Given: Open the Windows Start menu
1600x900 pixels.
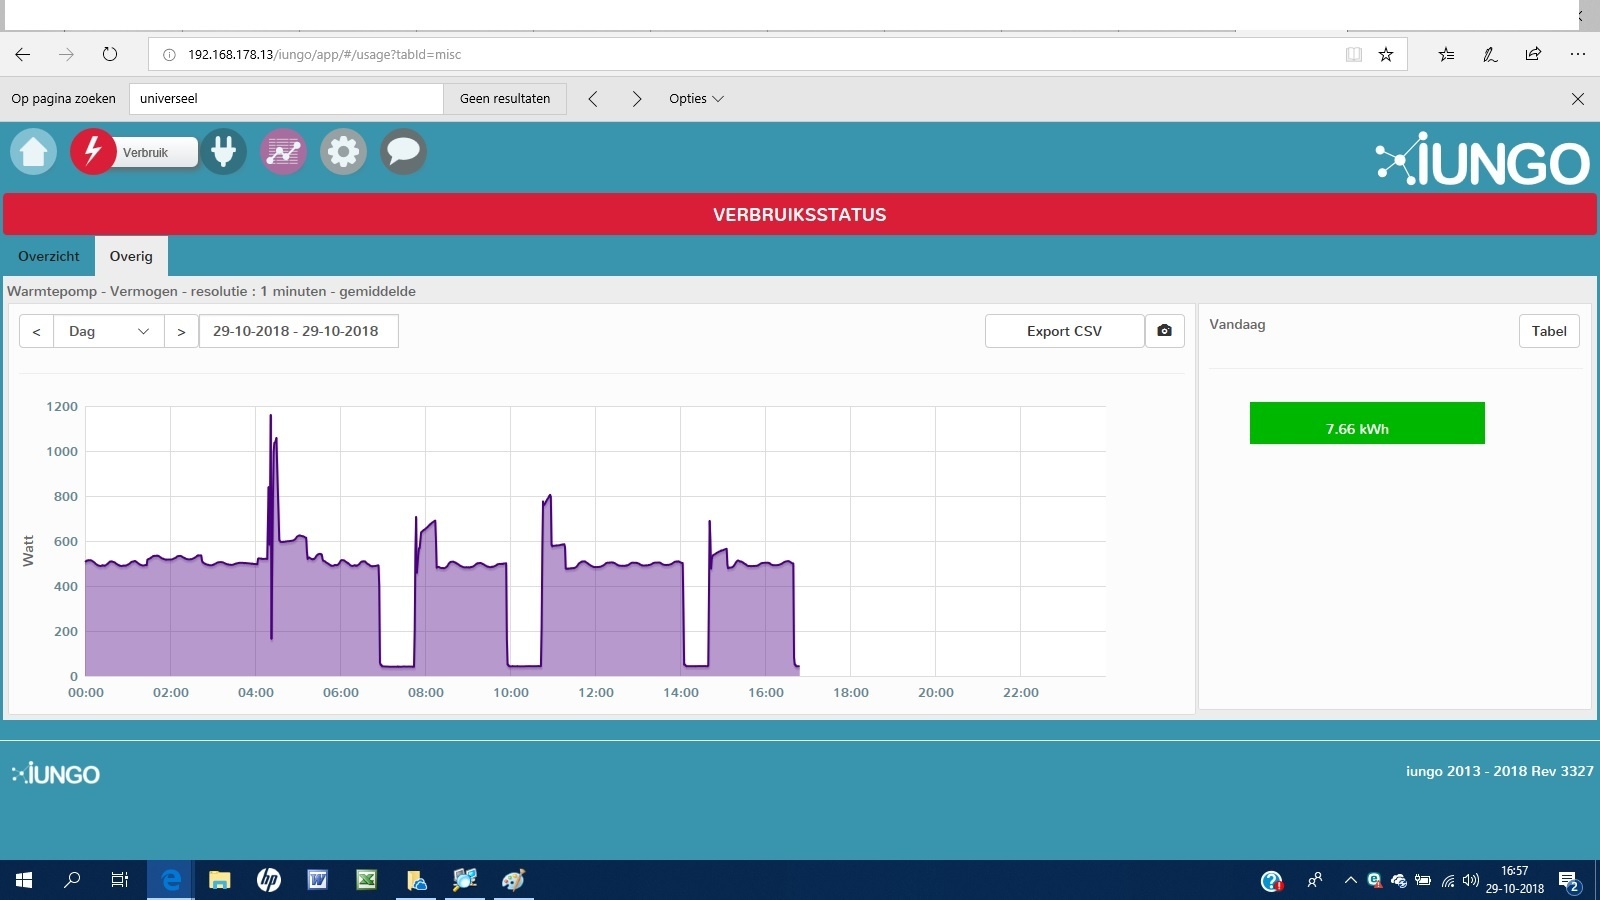Looking at the screenshot, I should (24, 880).
